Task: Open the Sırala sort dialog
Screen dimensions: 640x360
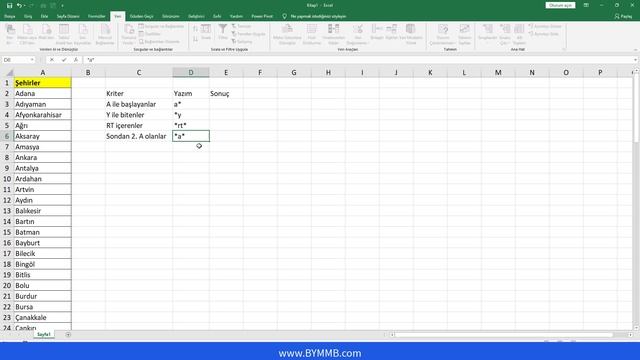Action: pyautogui.click(x=206, y=32)
